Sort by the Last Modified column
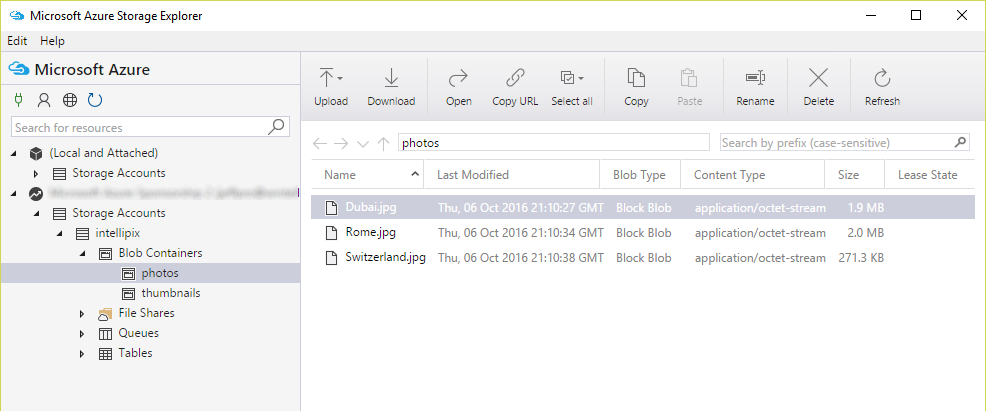 click(x=512, y=175)
